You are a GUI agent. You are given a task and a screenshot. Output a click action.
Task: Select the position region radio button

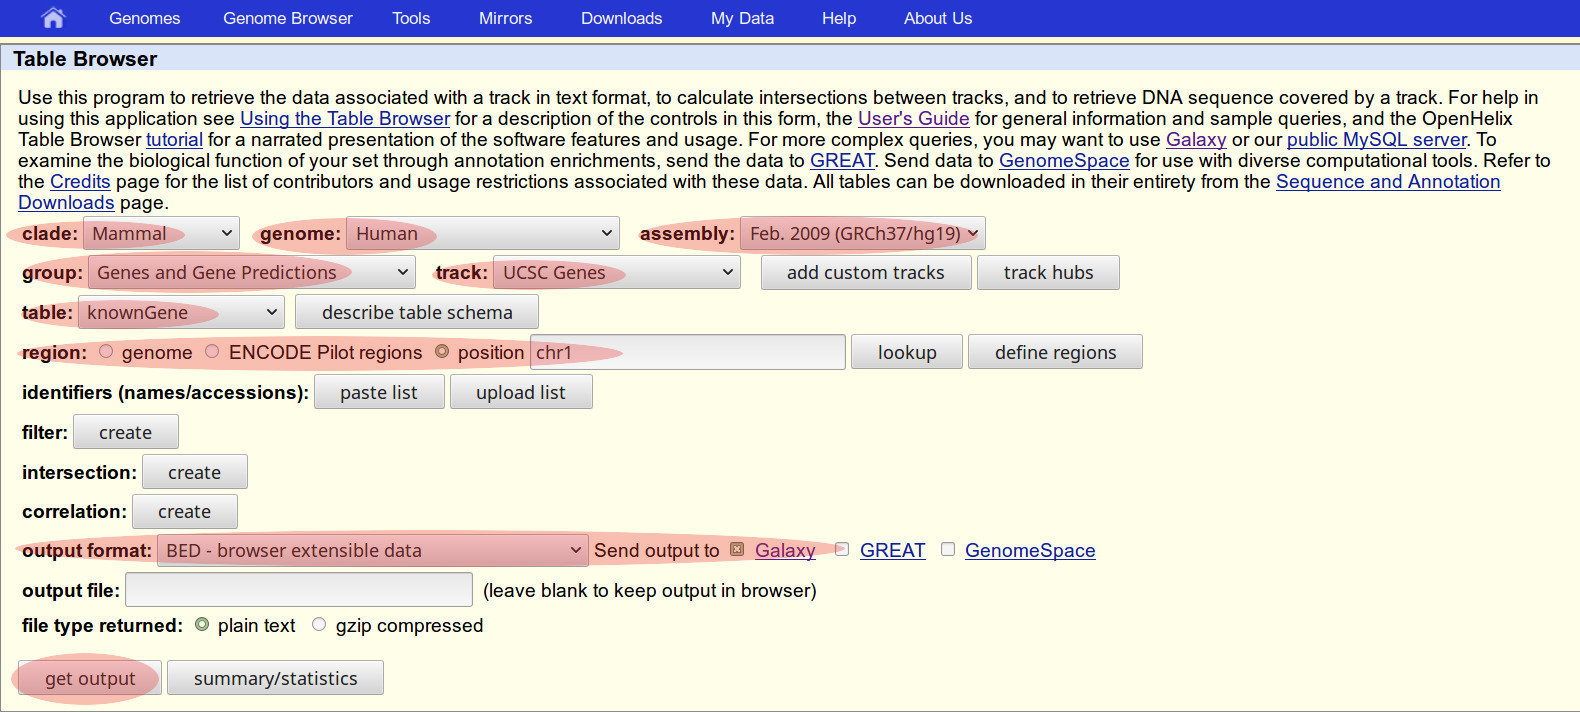click(x=442, y=351)
